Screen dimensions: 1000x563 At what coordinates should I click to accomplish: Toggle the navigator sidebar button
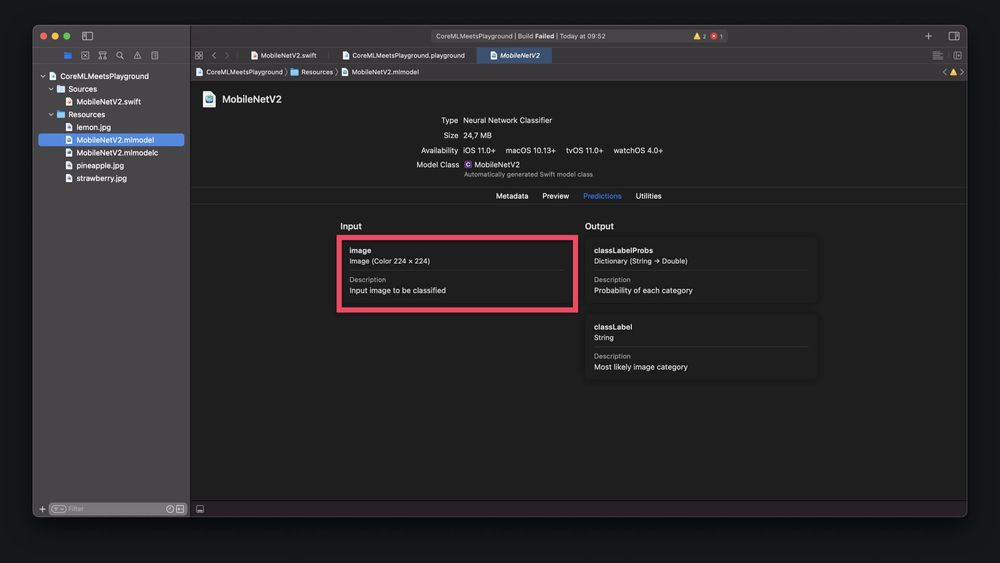tap(87, 36)
